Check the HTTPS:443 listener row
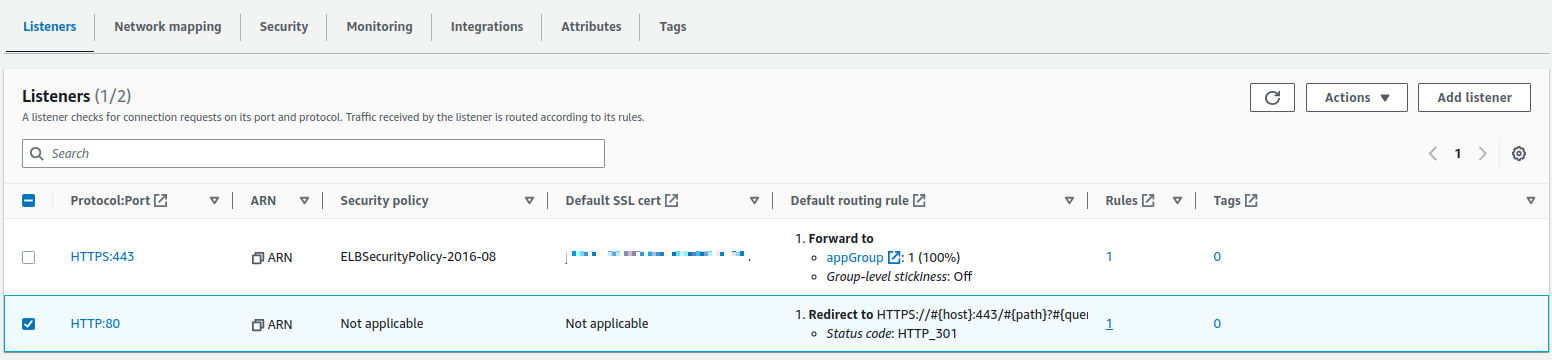The width and height of the screenshot is (1552, 360). coord(28,257)
